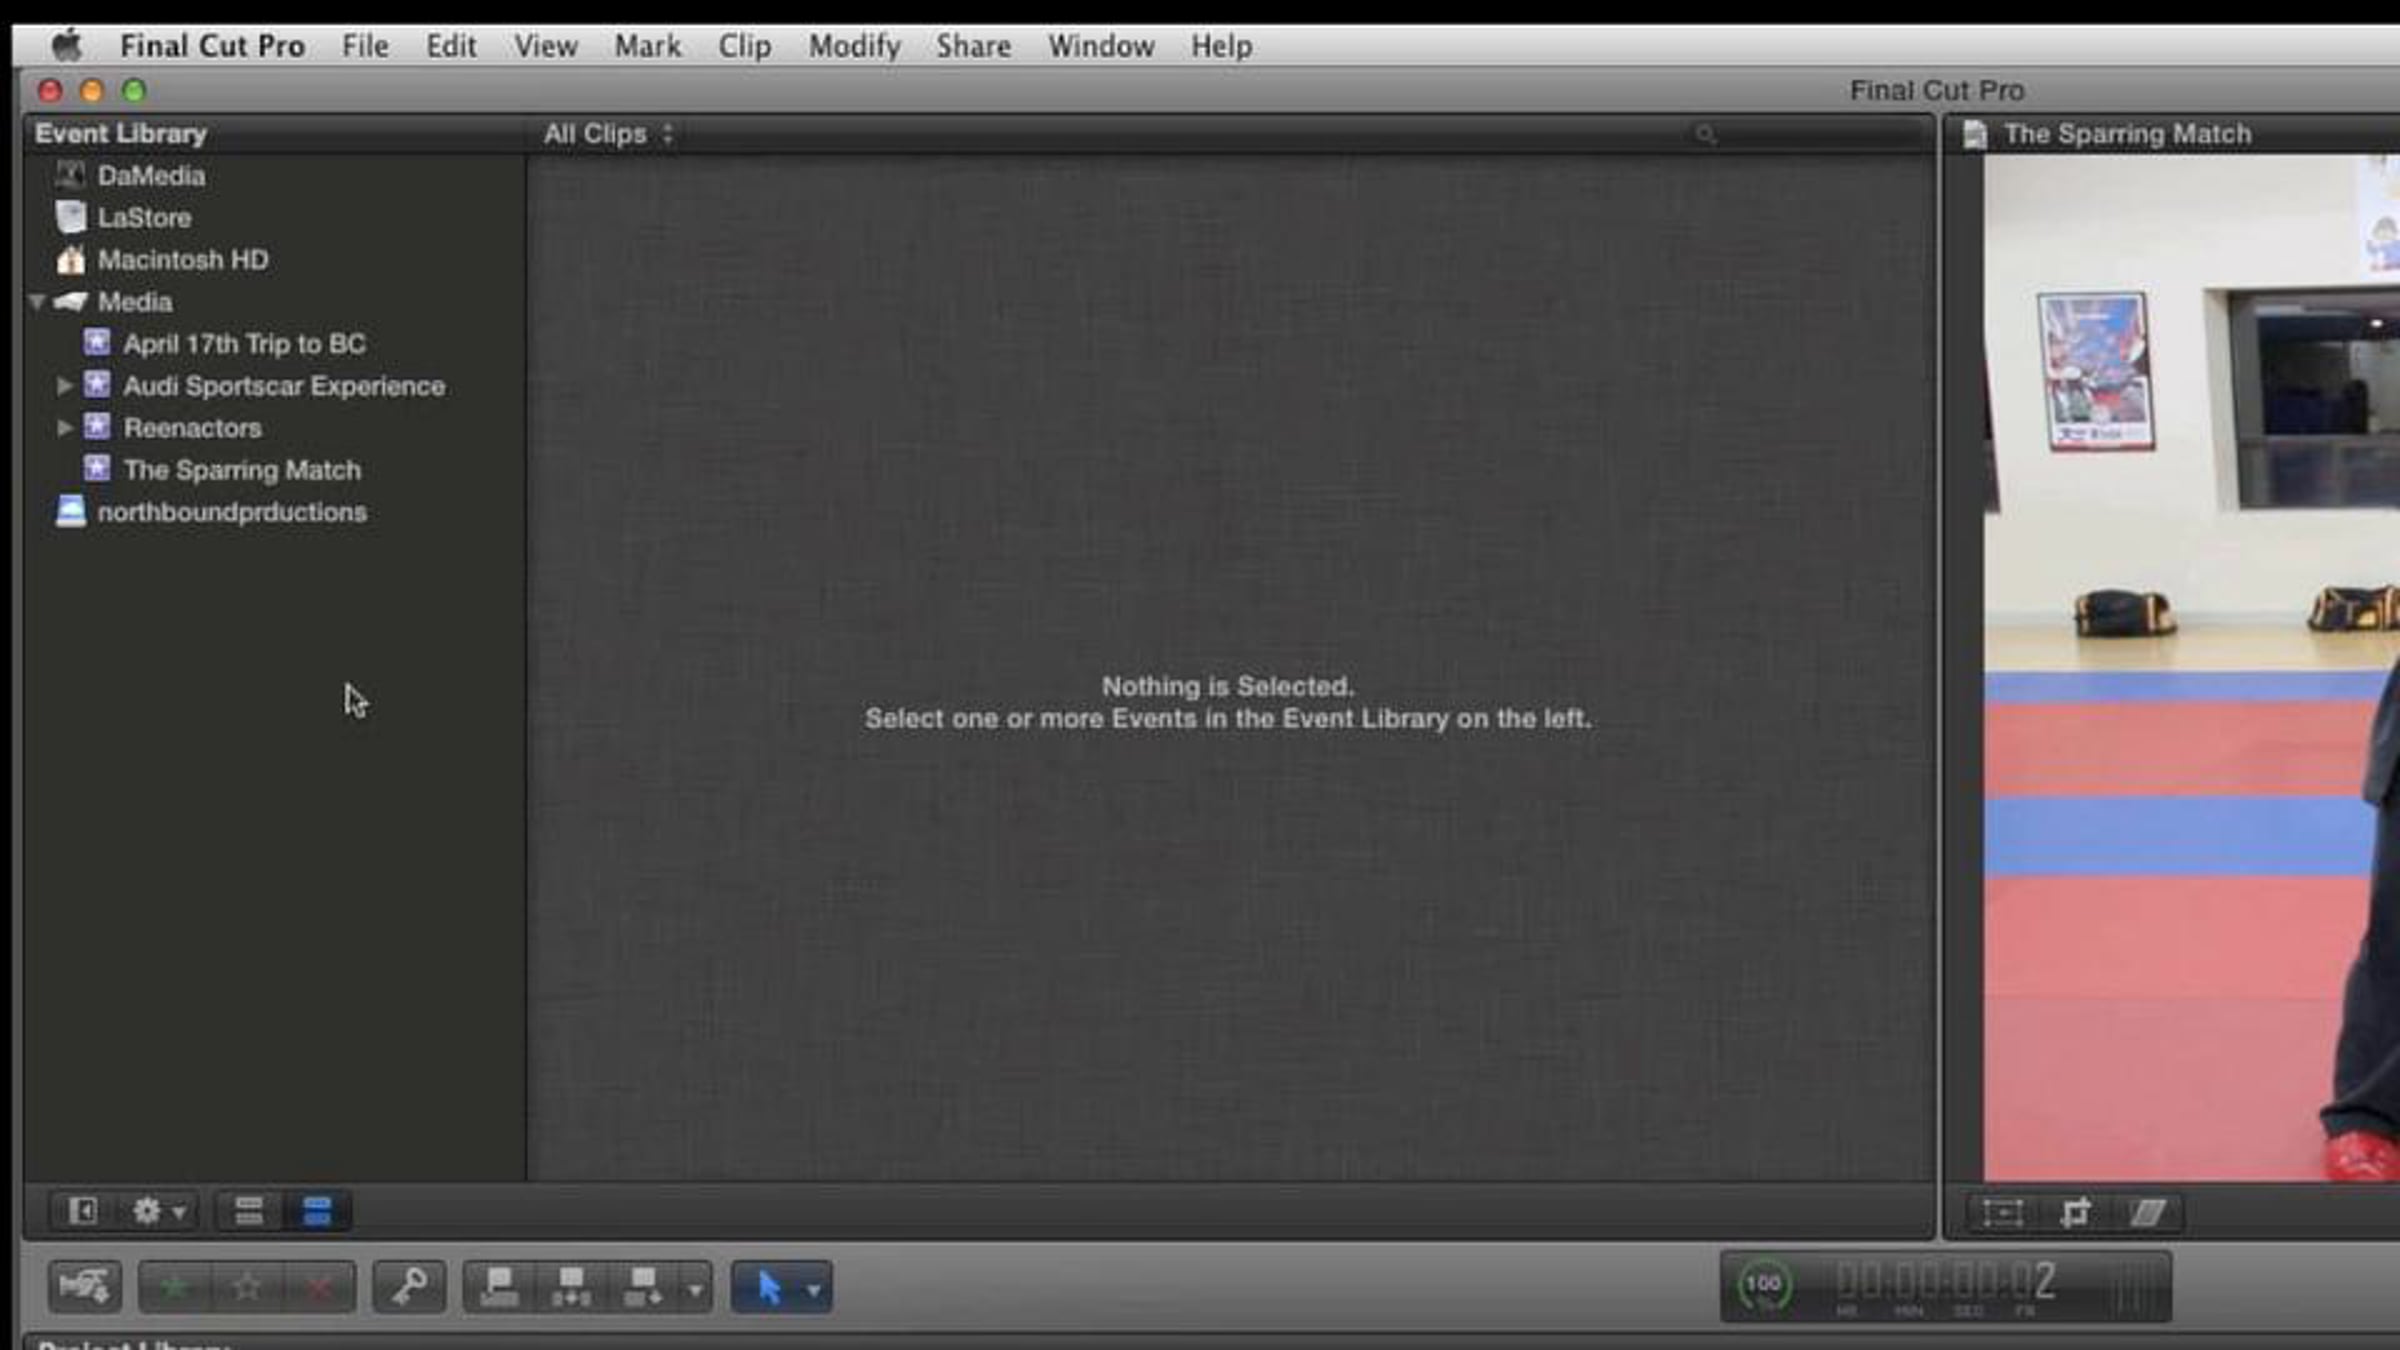Image resolution: width=2400 pixels, height=1350 pixels.
Task: Click the timecode display
Action: coord(1945,1286)
